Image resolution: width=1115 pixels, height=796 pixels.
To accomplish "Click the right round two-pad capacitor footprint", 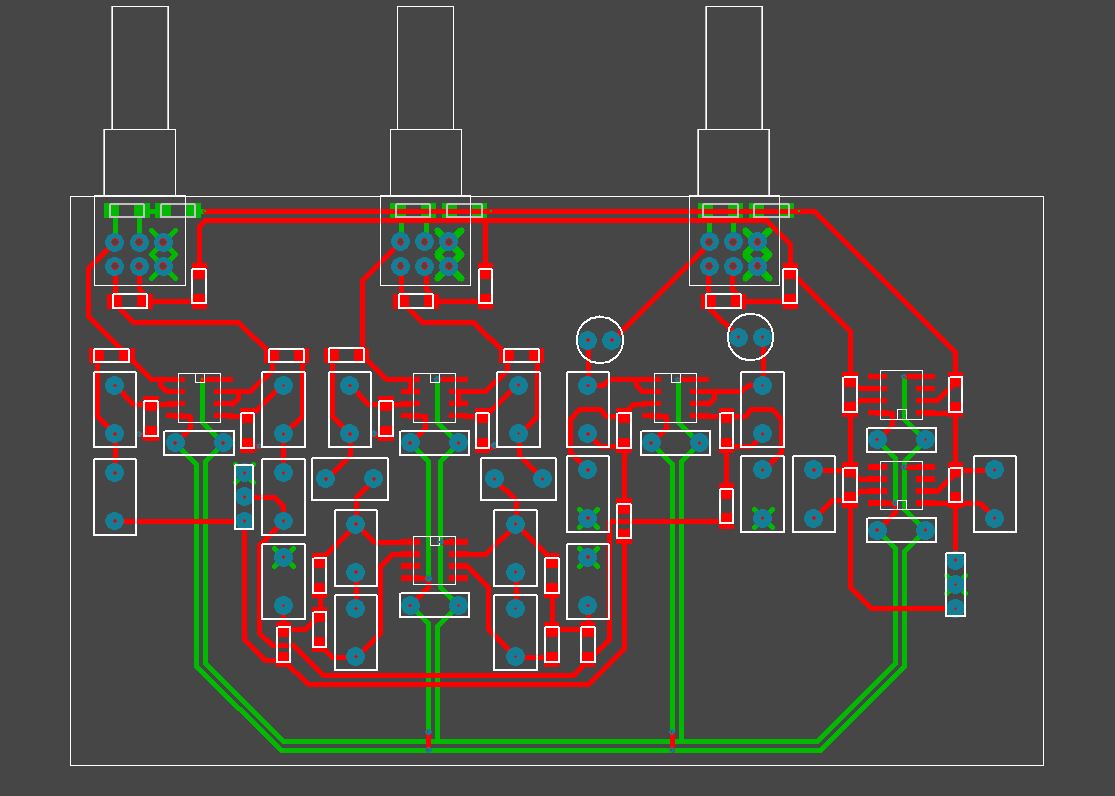I will coord(750,337).
